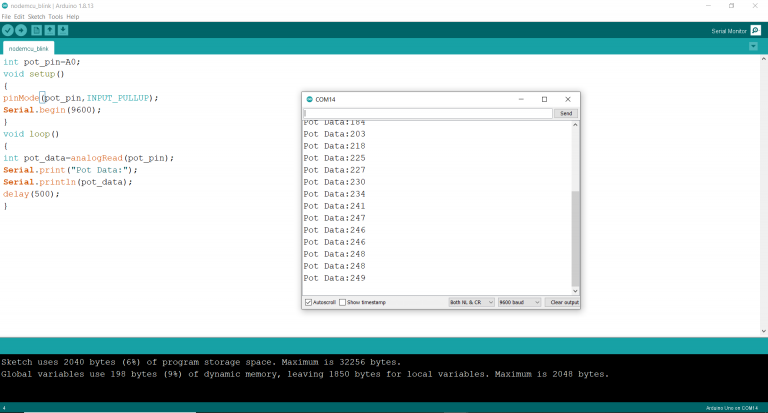768x413 pixels.
Task: Open the tab options dropdown arrow
Action: pyautogui.click(x=753, y=47)
